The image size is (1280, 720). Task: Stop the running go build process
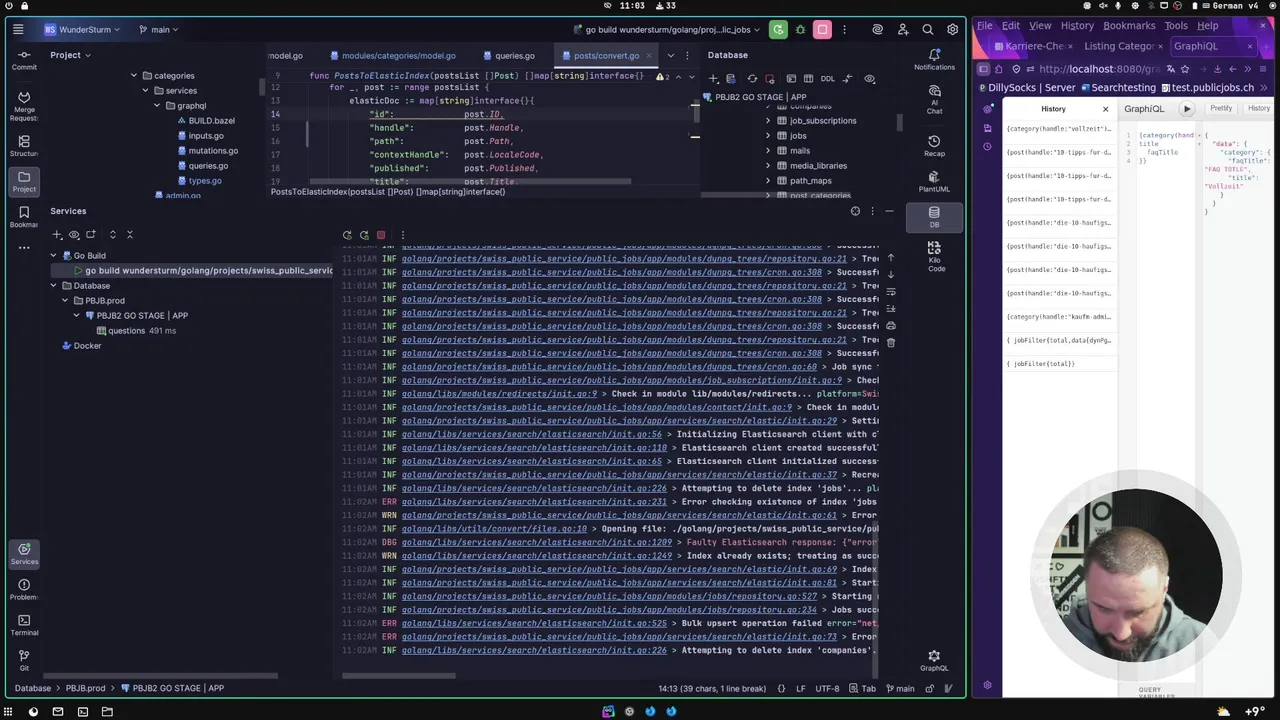pos(822,30)
